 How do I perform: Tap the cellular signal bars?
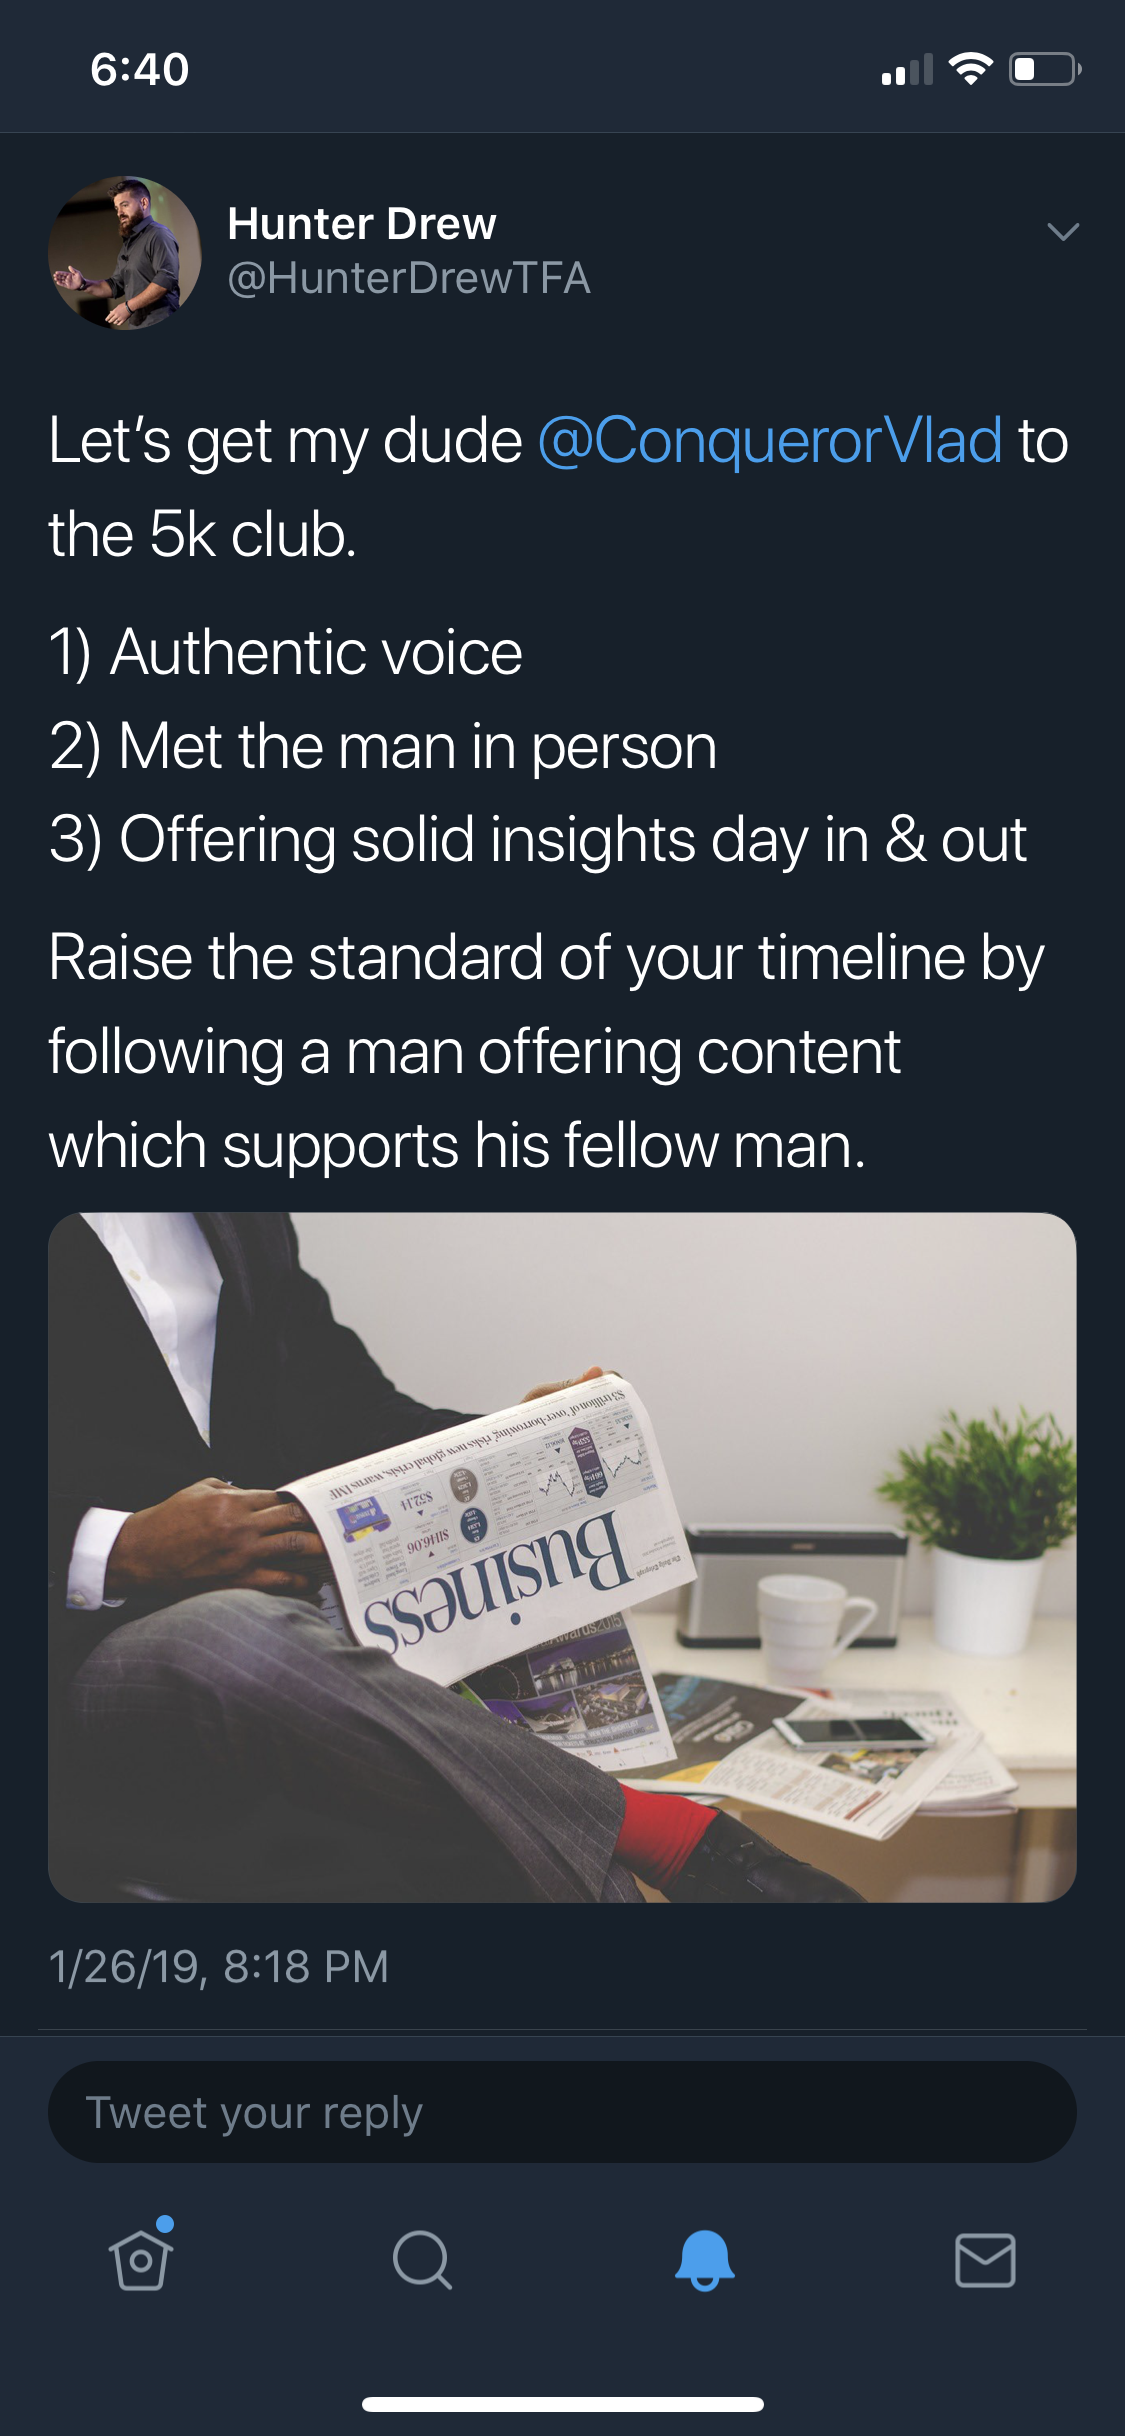click(907, 69)
